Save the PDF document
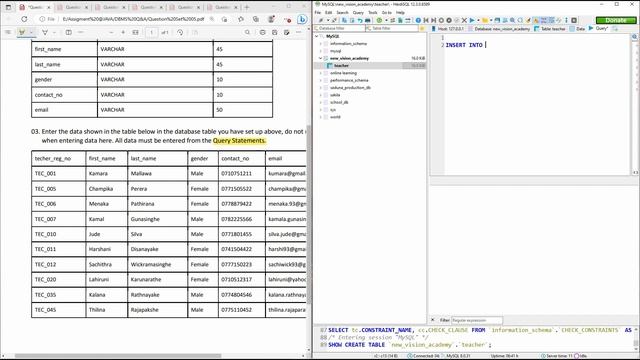Image resolution: width=640 pixels, height=360 pixels. click(x=275, y=32)
